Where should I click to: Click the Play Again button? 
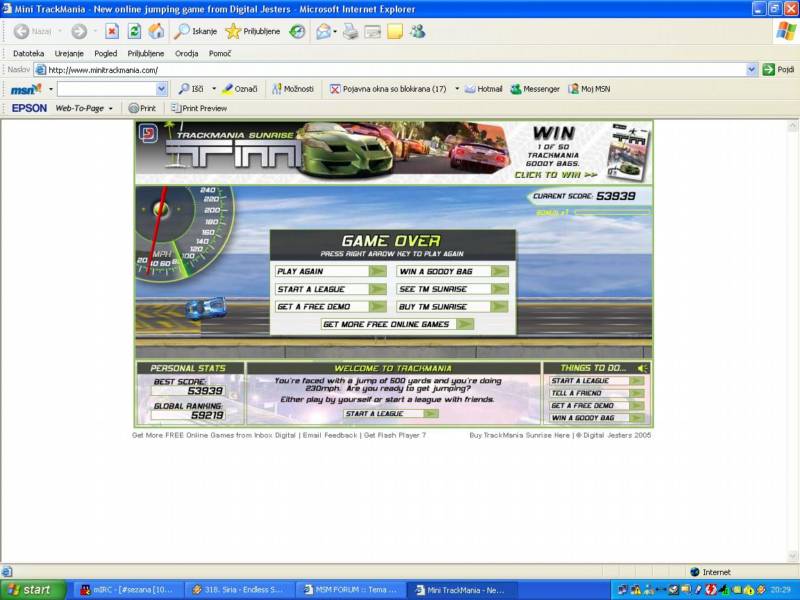tap(331, 271)
